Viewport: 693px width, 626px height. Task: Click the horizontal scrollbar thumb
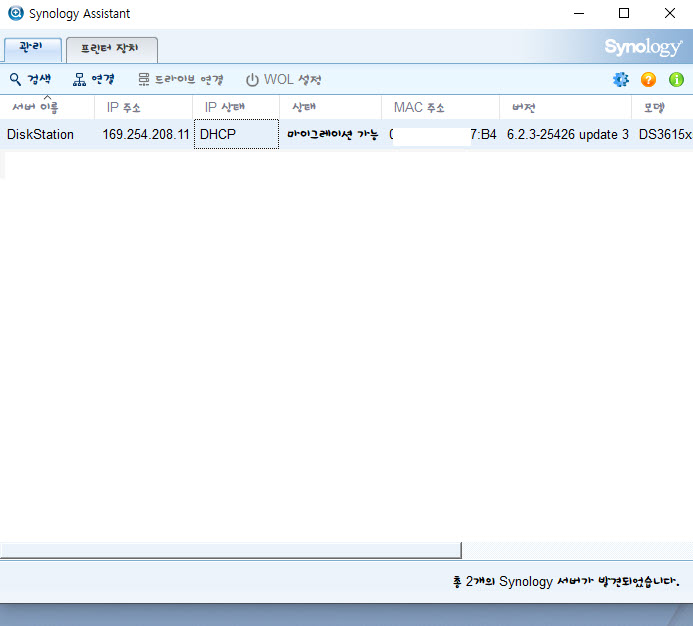click(231, 551)
